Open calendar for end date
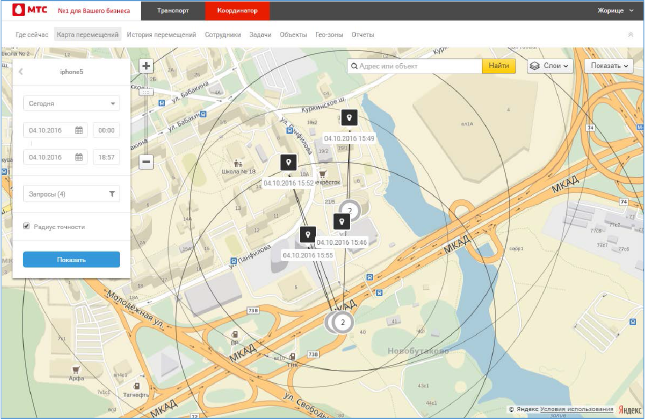645x419 pixels. [x=79, y=157]
